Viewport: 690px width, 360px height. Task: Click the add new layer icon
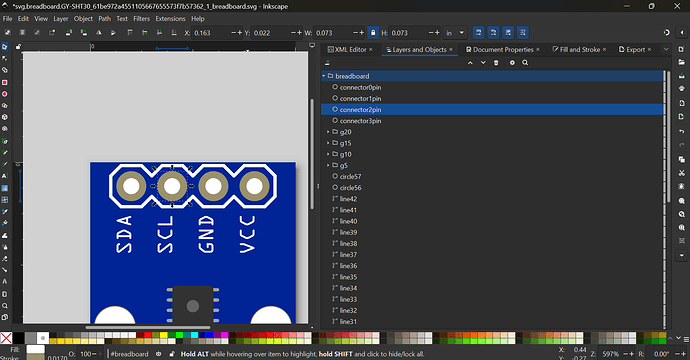(327, 62)
